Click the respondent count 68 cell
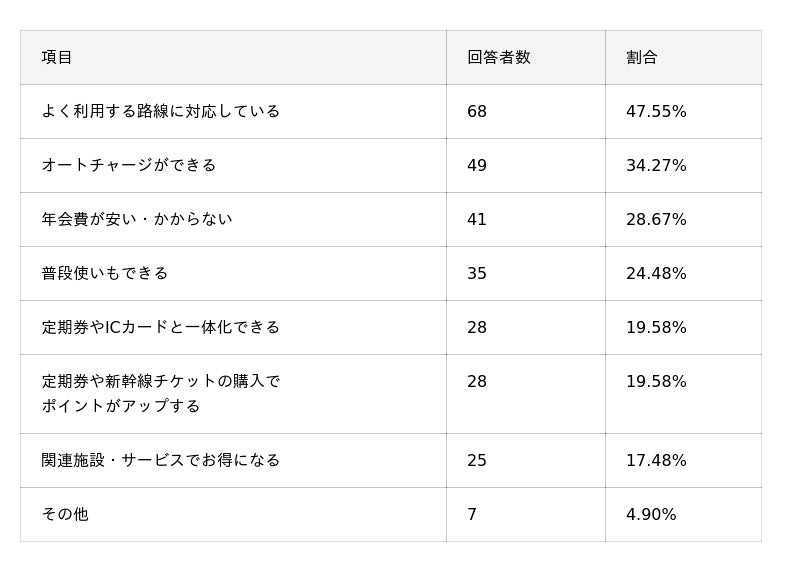This screenshot has width=800, height=572. 477,112
